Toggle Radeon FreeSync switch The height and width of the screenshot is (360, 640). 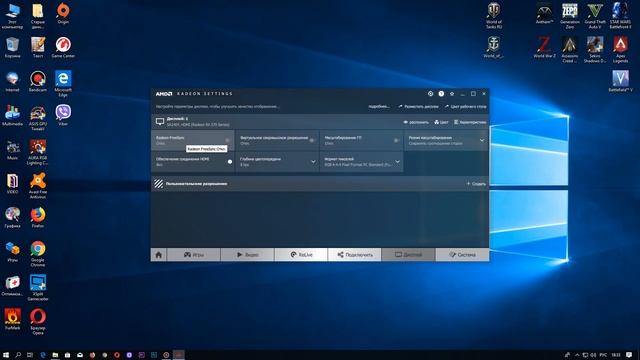pos(227,140)
